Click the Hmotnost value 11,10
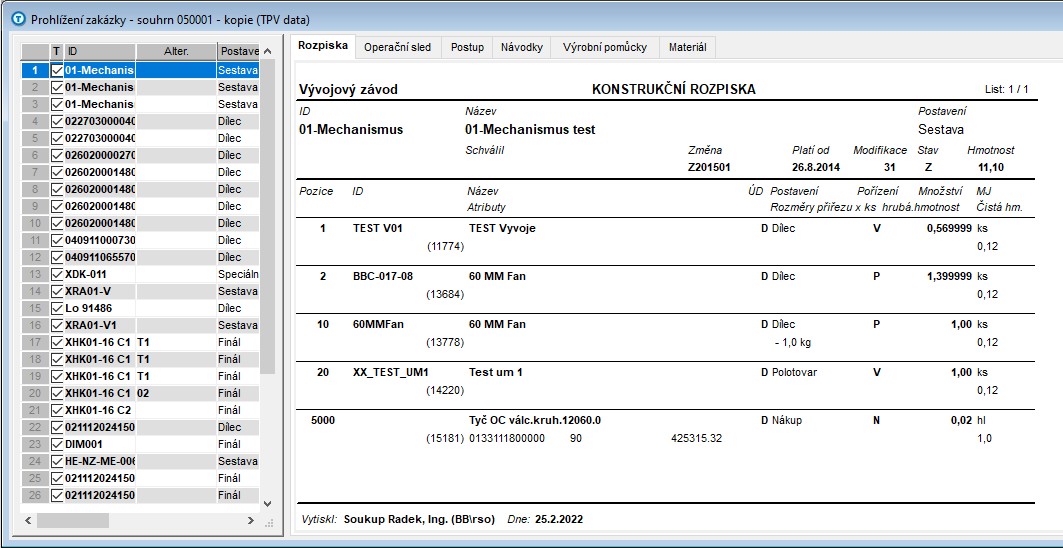1063x548 pixels. (991, 166)
